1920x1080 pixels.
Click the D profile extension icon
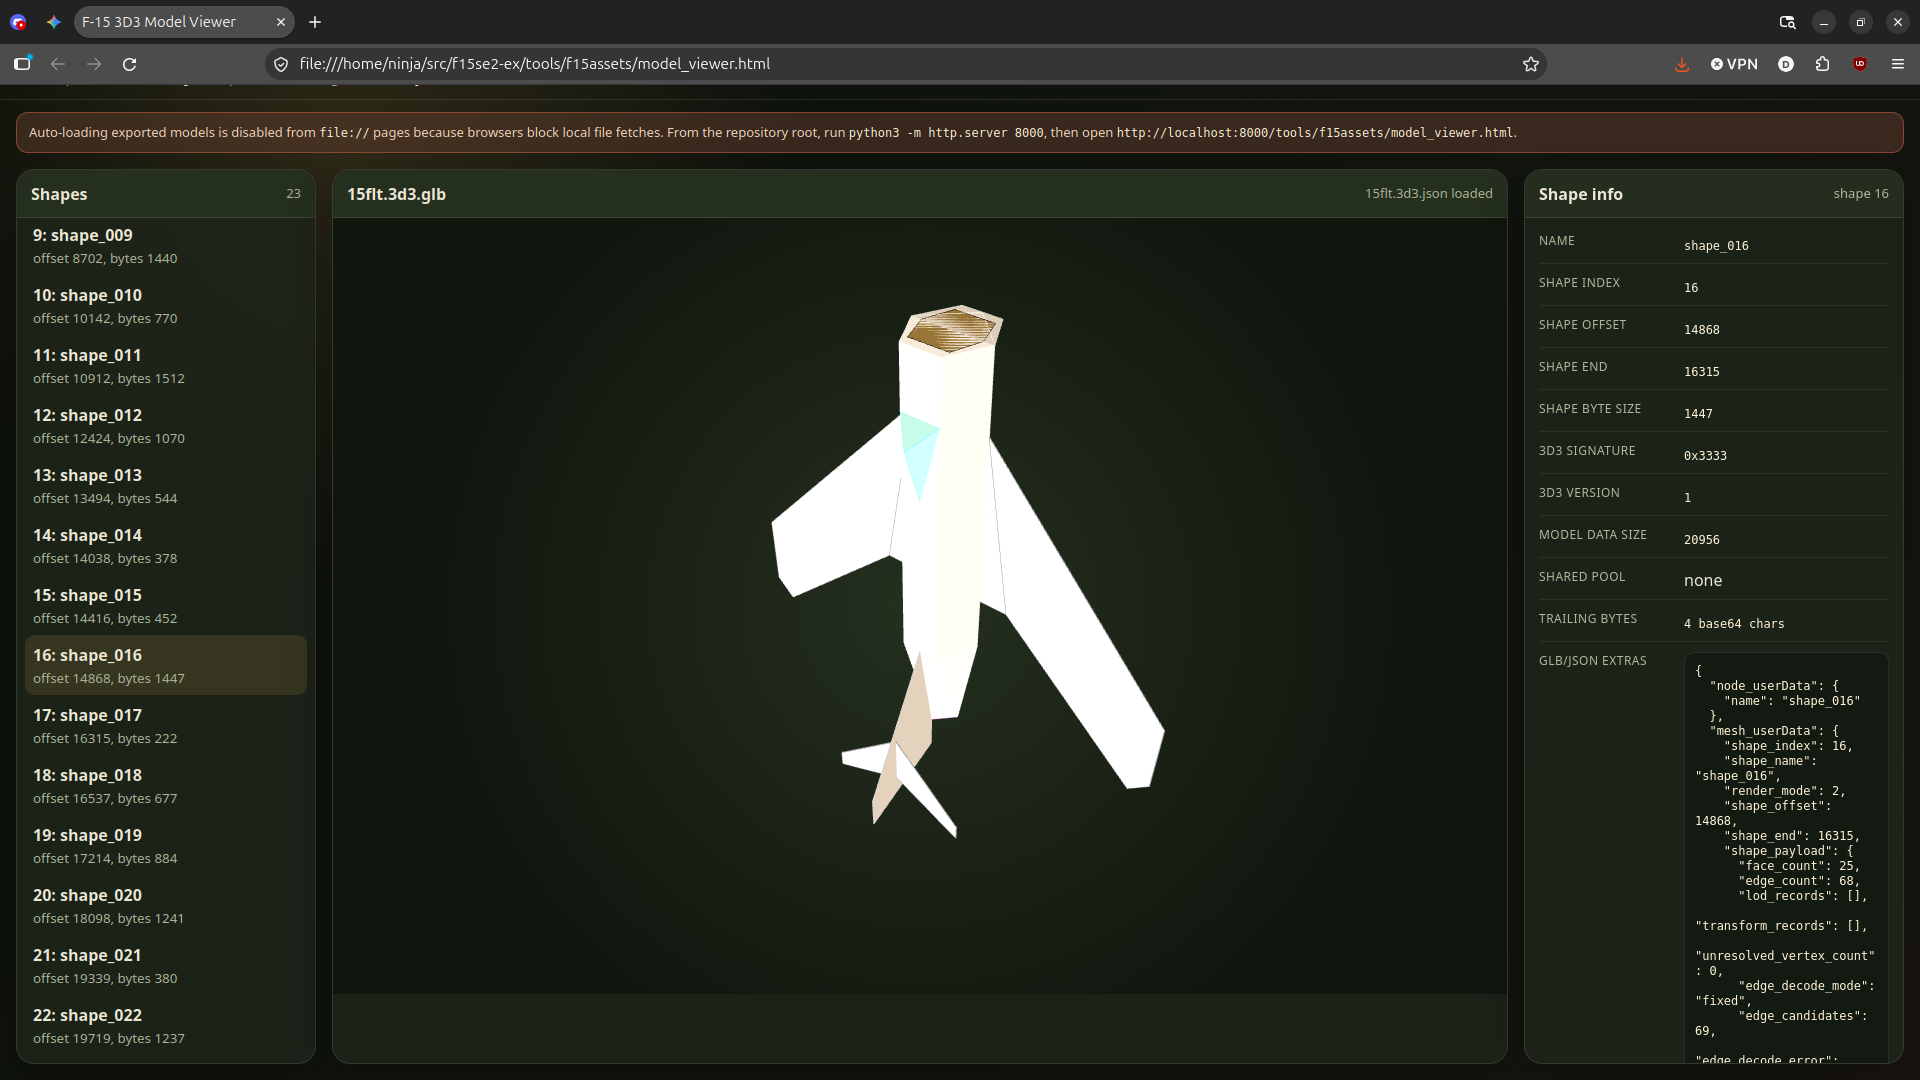click(x=1786, y=64)
